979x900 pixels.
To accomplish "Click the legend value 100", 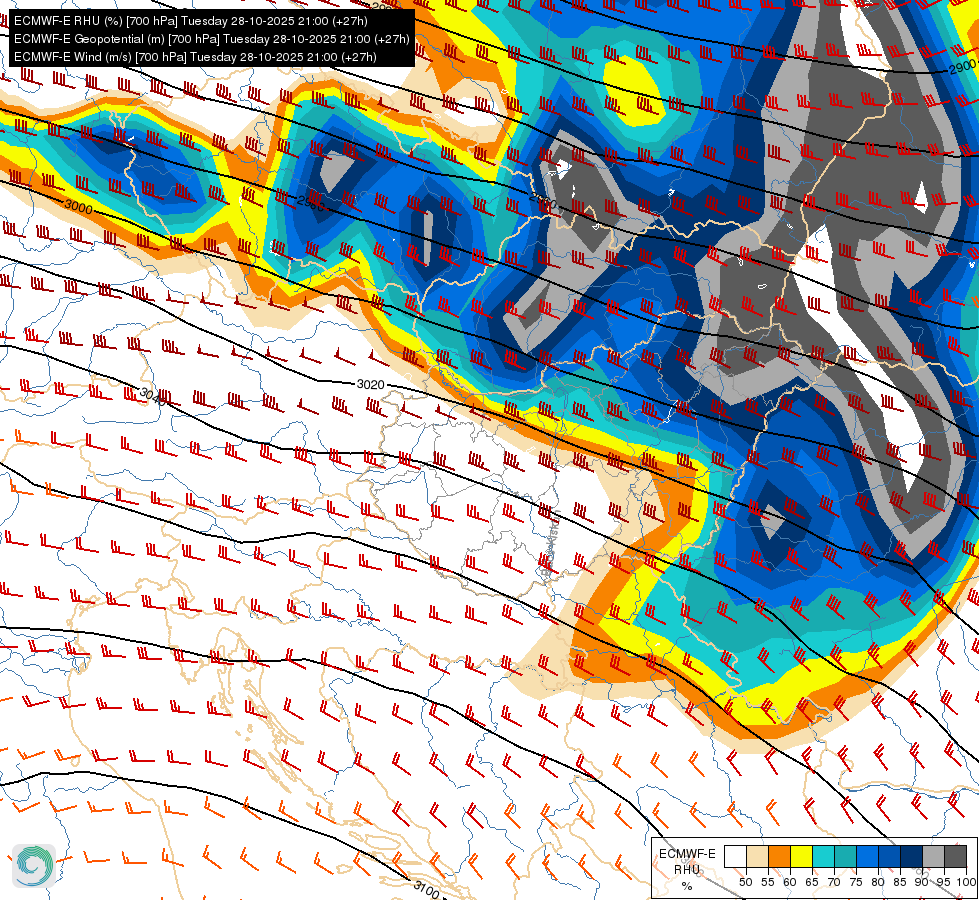I will point(966,882).
